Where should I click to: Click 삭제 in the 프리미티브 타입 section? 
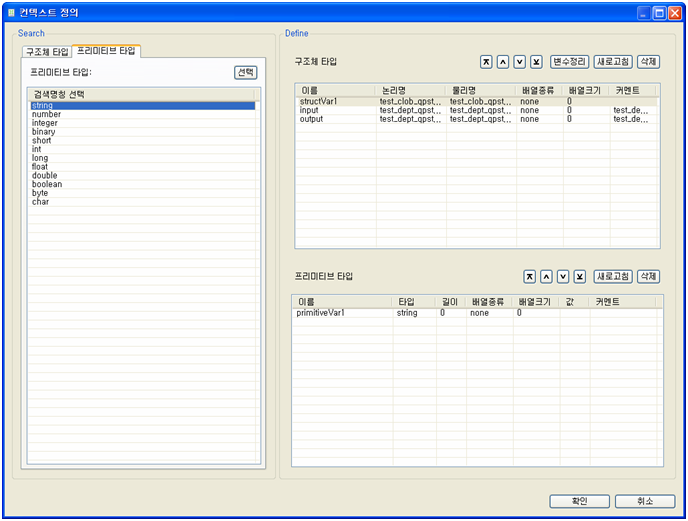[x=649, y=277]
